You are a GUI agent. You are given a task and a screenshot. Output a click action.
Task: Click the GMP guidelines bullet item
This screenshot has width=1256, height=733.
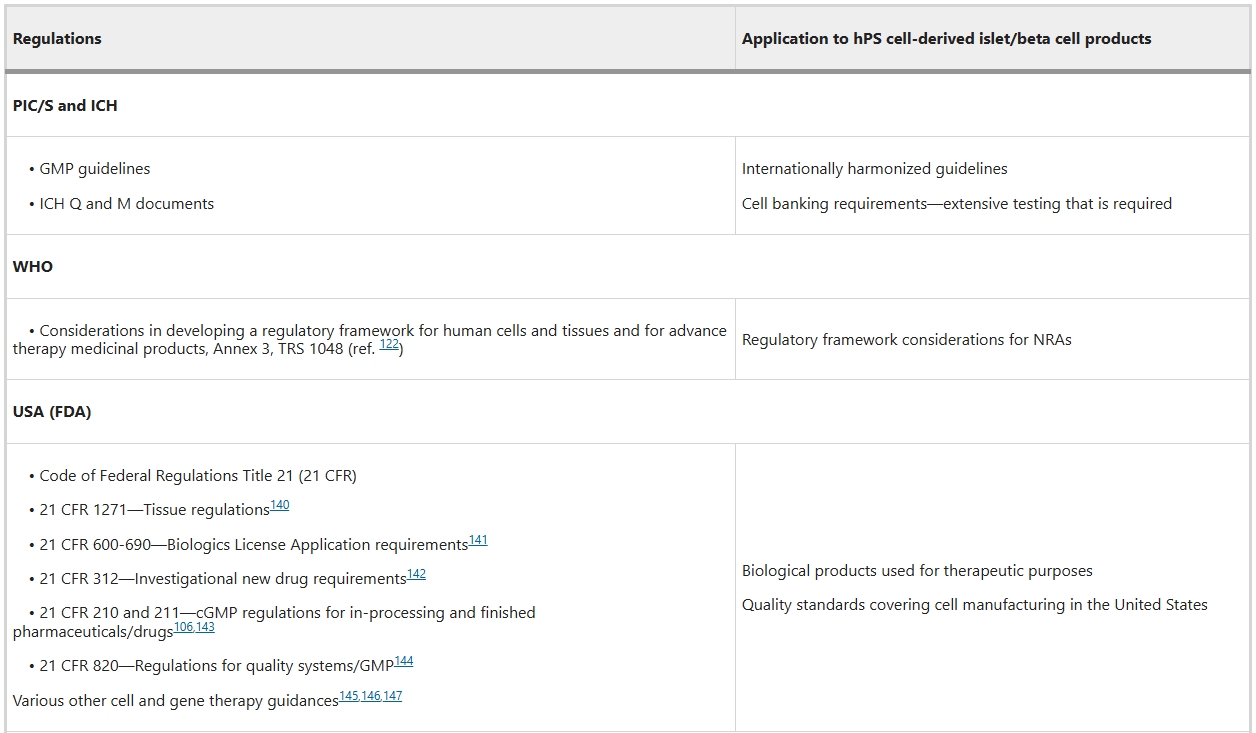click(95, 169)
